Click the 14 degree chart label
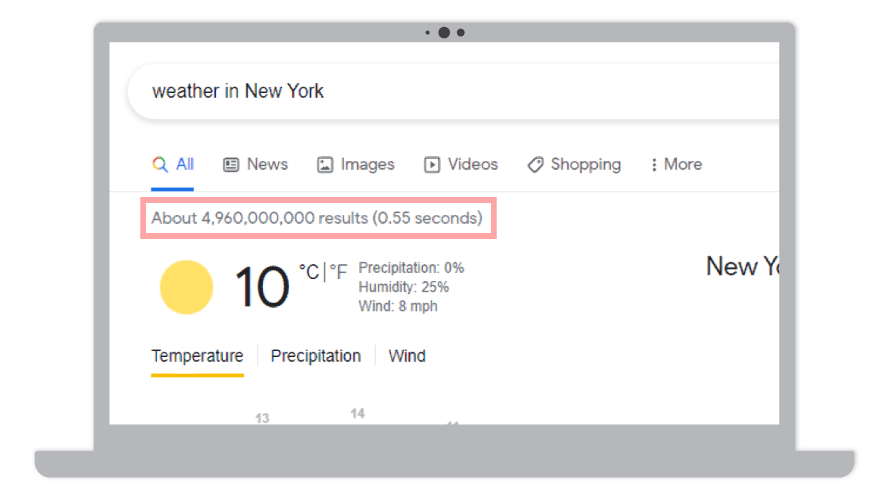This screenshot has height=500, width=889. [357, 414]
